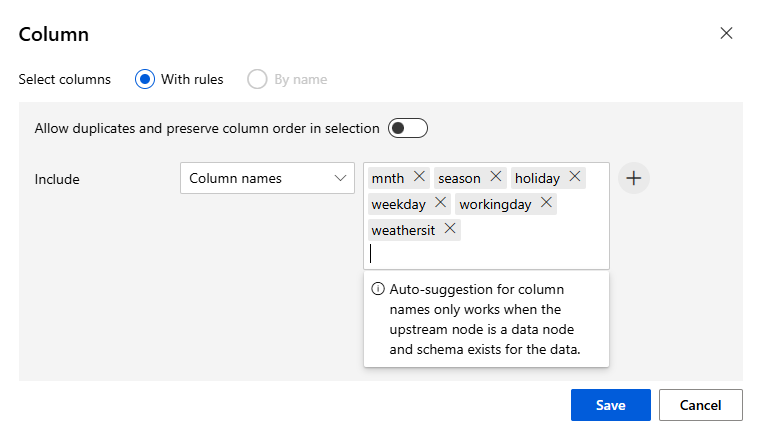
Task: Select the workingday tag label
Action: (495, 204)
